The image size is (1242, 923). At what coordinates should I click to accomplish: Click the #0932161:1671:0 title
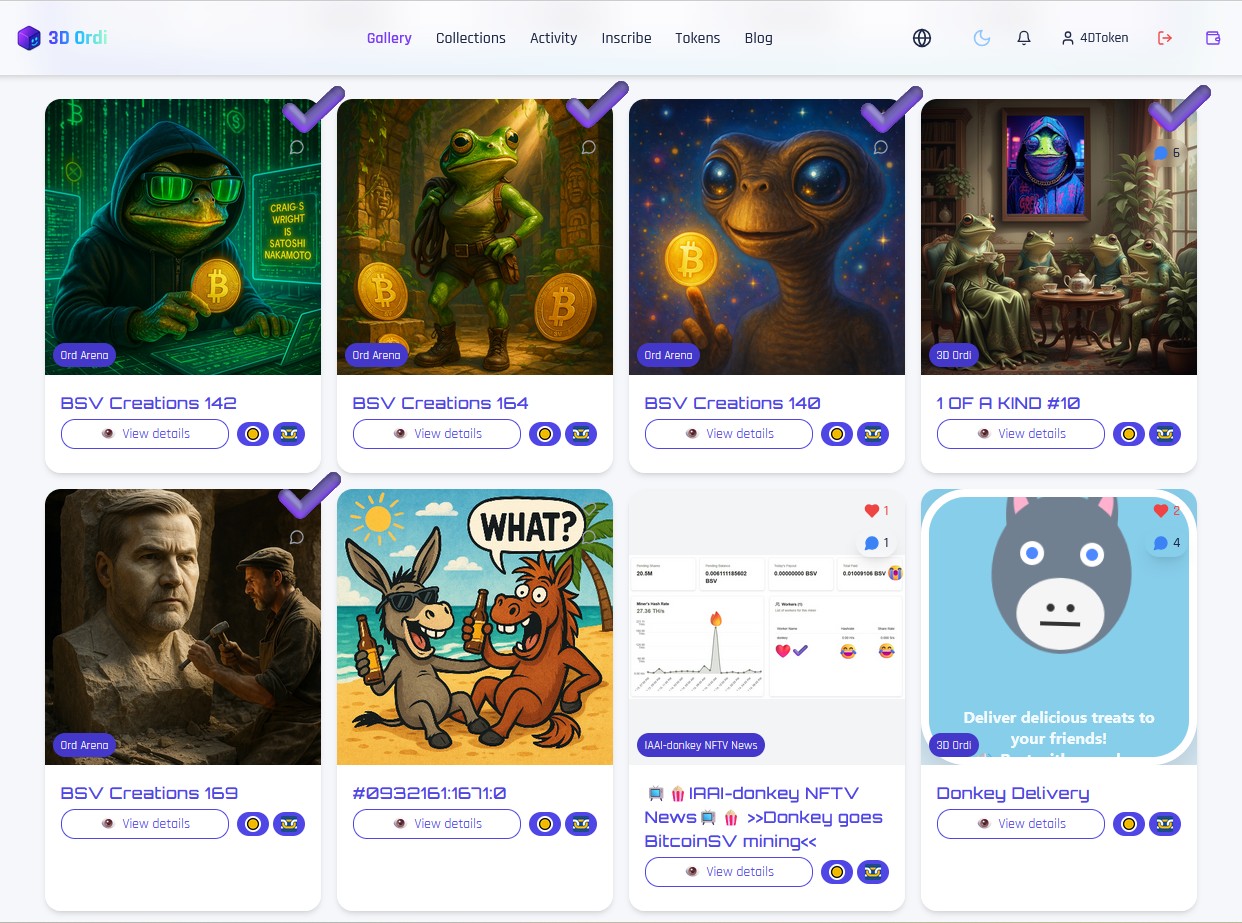click(430, 793)
